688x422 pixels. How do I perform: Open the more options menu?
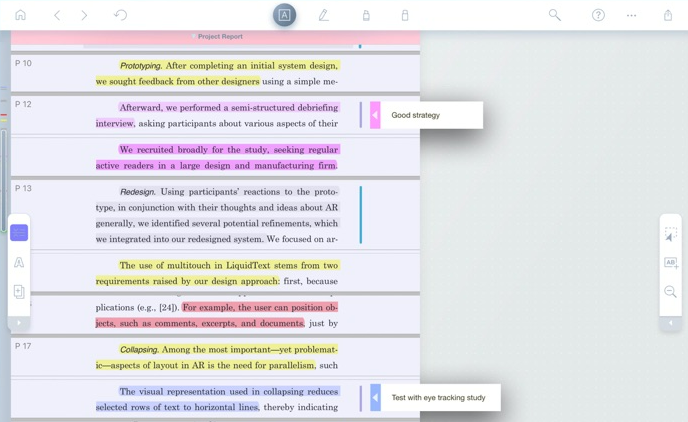tap(631, 15)
